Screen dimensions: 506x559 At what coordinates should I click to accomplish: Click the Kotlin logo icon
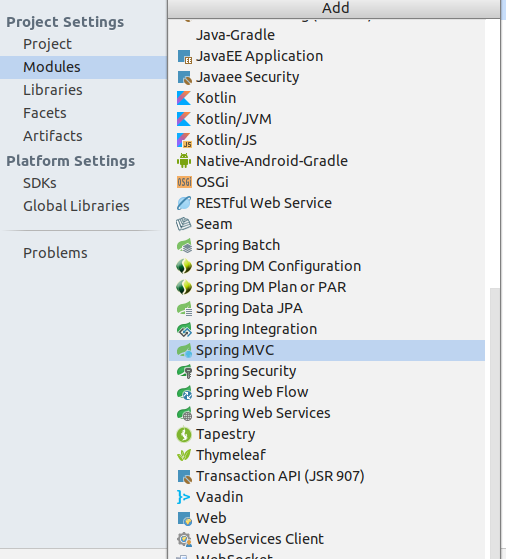tap(184, 98)
